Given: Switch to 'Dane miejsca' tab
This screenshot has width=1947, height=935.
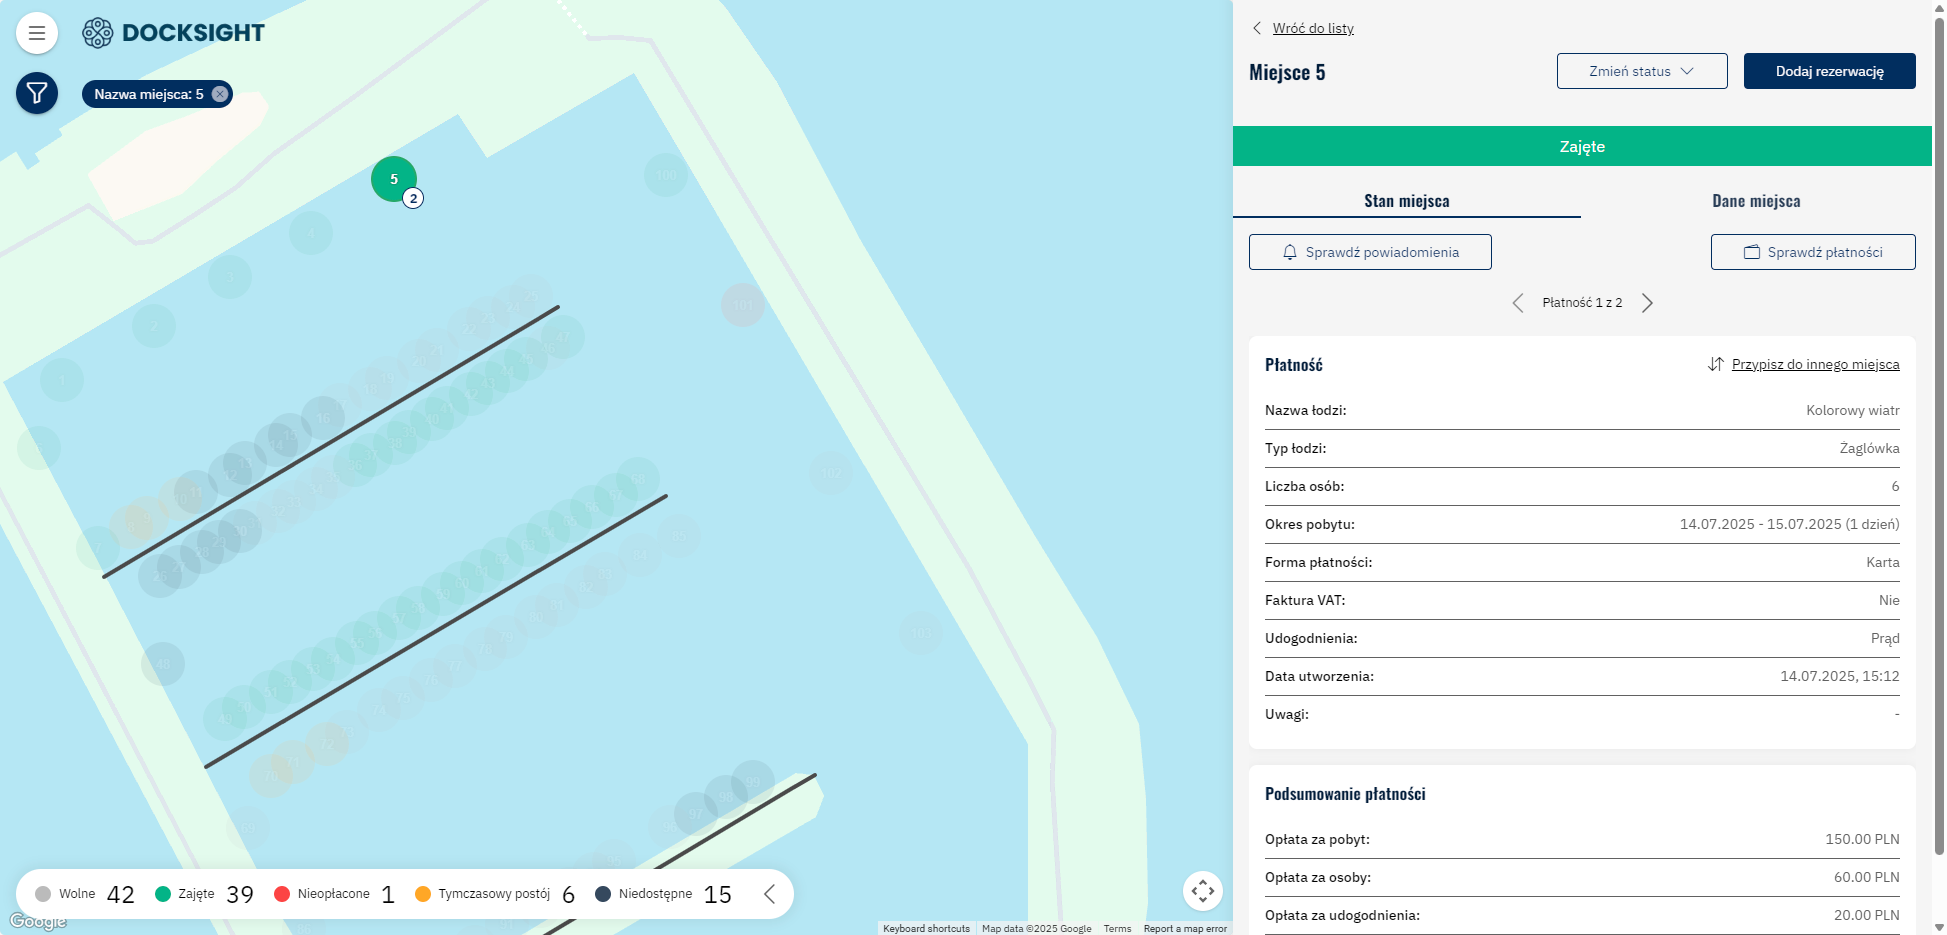Looking at the screenshot, I should click(x=1756, y=201).
